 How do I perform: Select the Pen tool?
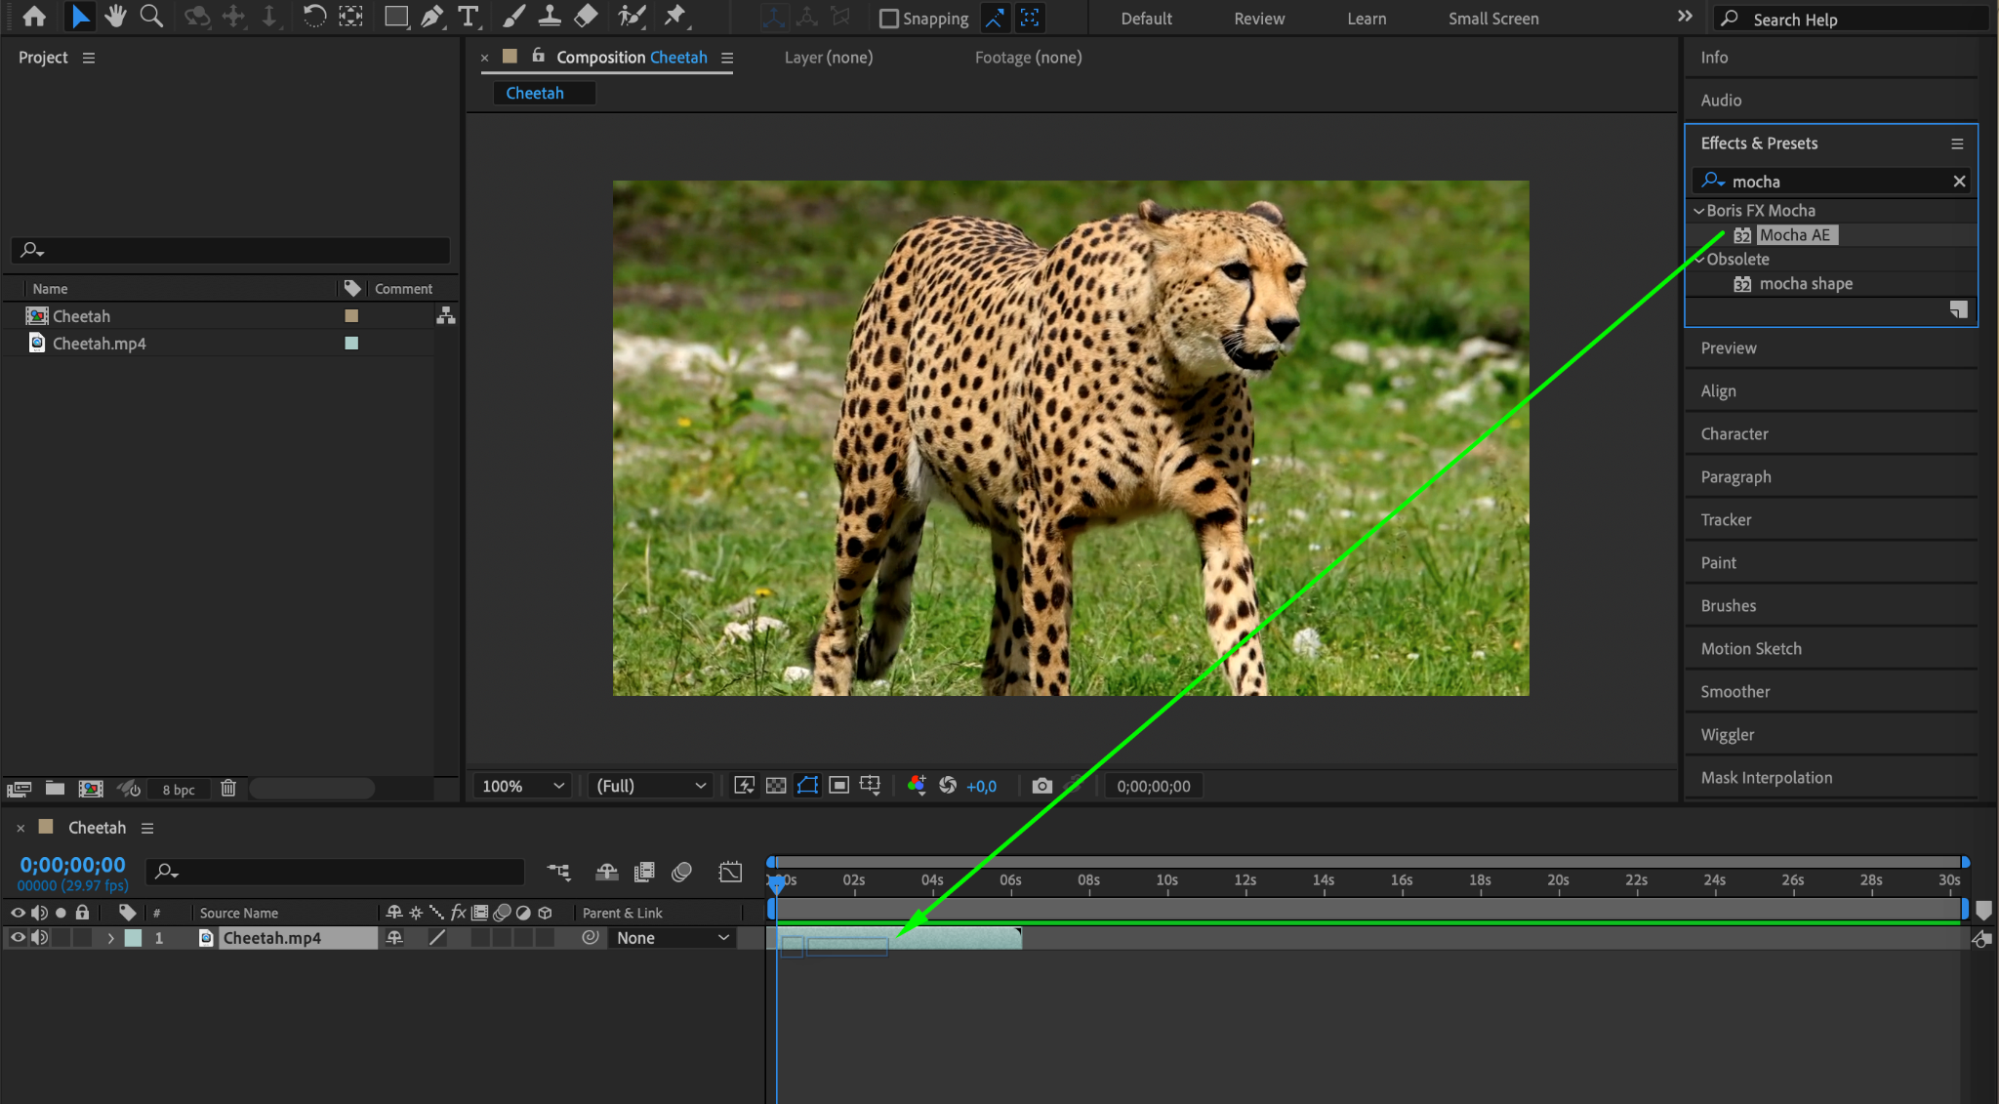(432, 16)
